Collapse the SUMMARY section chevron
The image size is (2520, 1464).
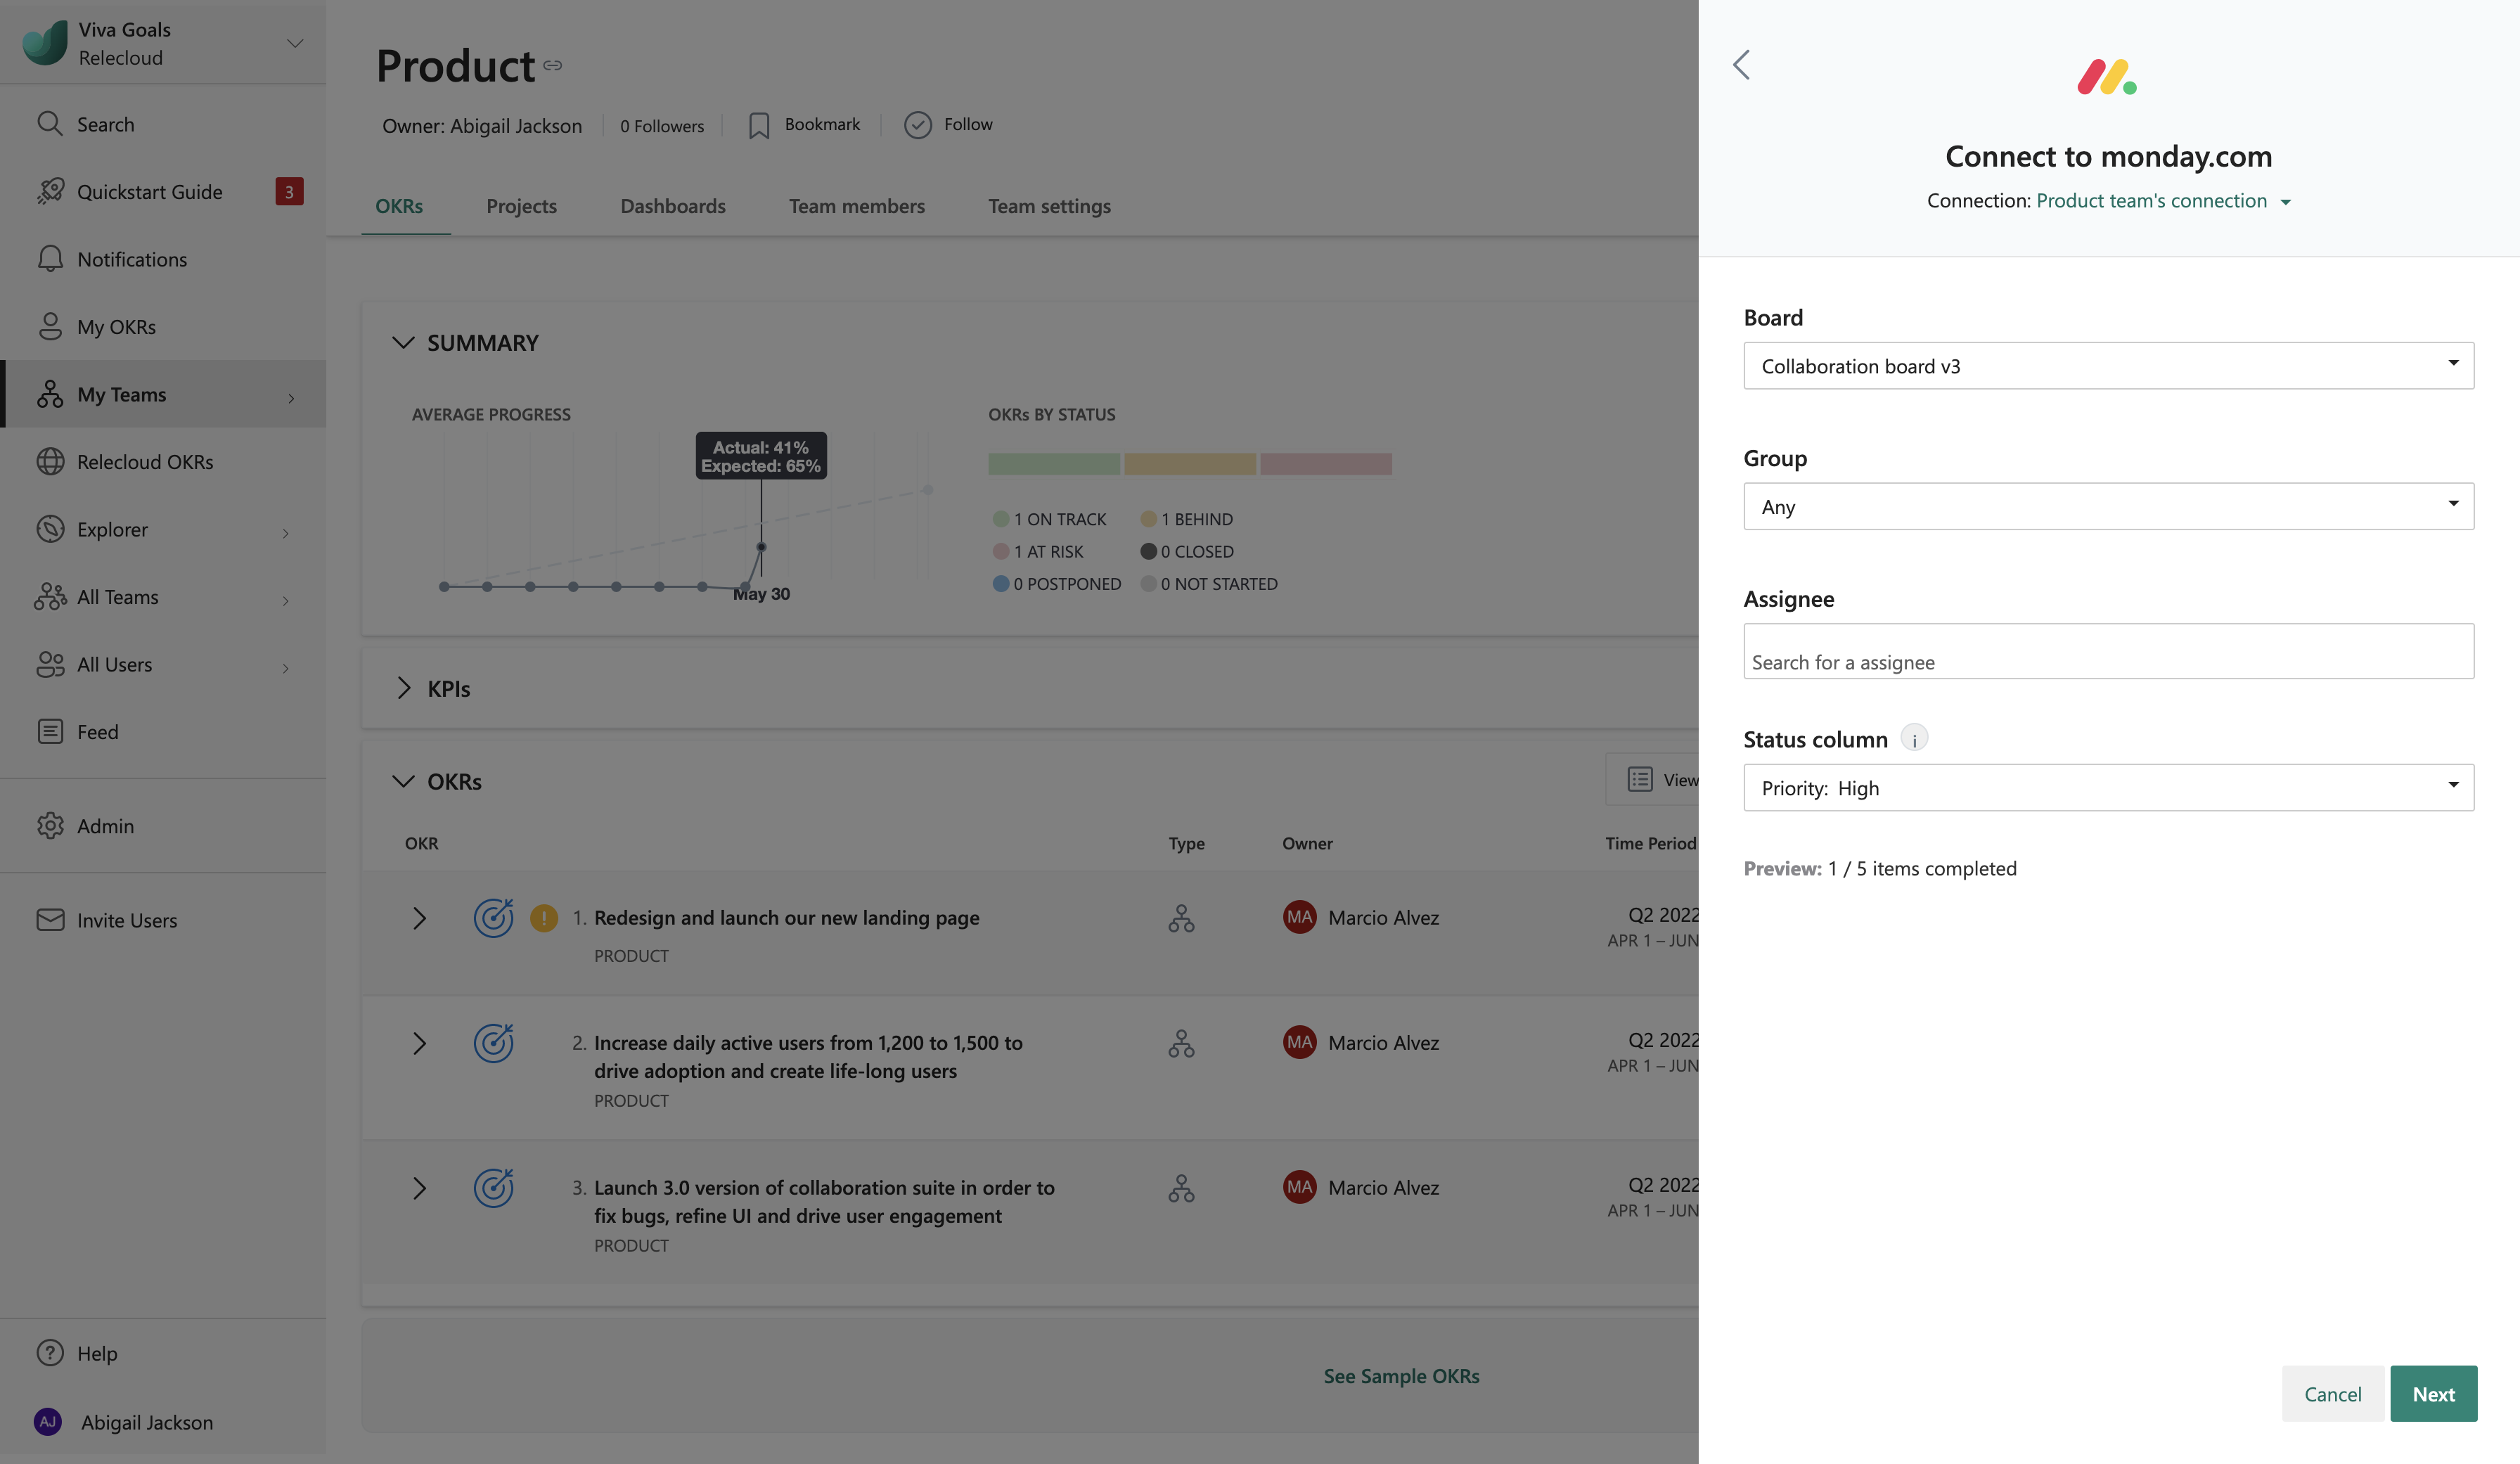click(x=403, y=343)
